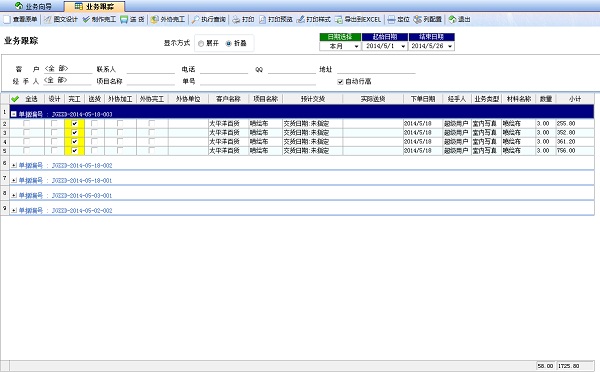The width and height of the screenshot is (600, 372).
Task: Check 外协完工 checkbox in the 255.00 row
Action: tap(152, 123)
